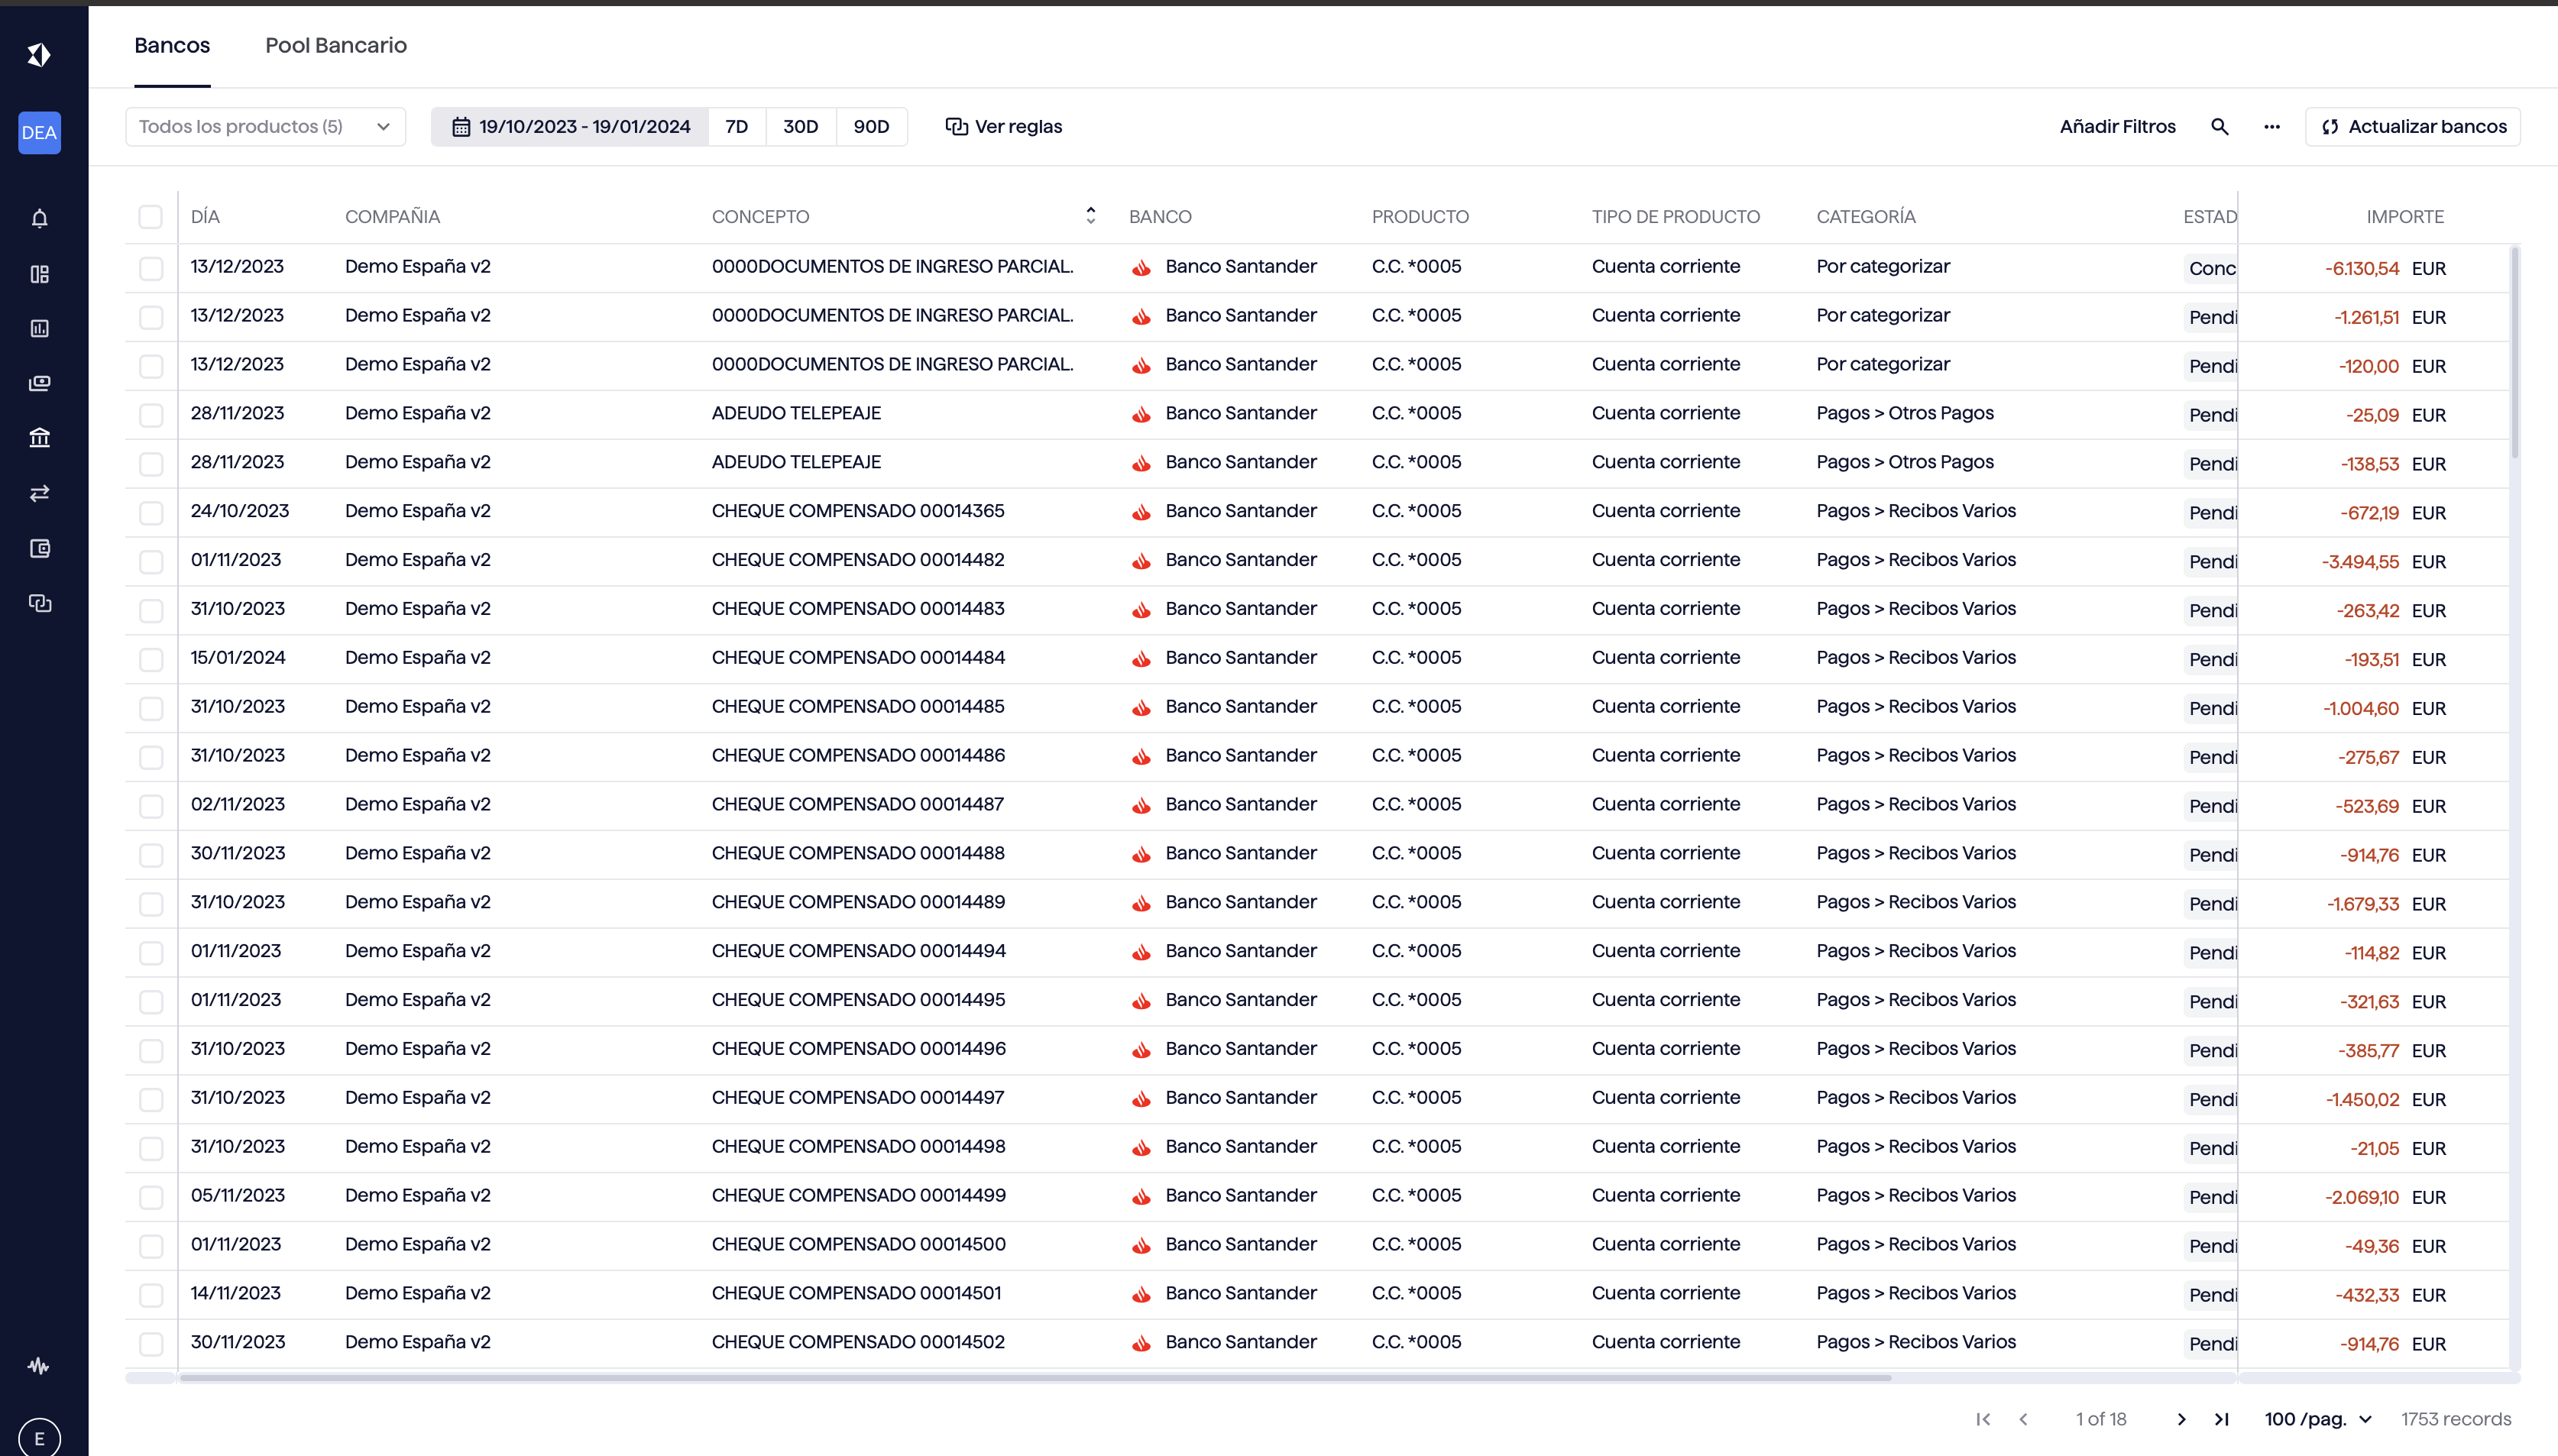Open the bank building icon in sidebar
The height and width of the screenshot is (1456, 2558).
(39, 438)
